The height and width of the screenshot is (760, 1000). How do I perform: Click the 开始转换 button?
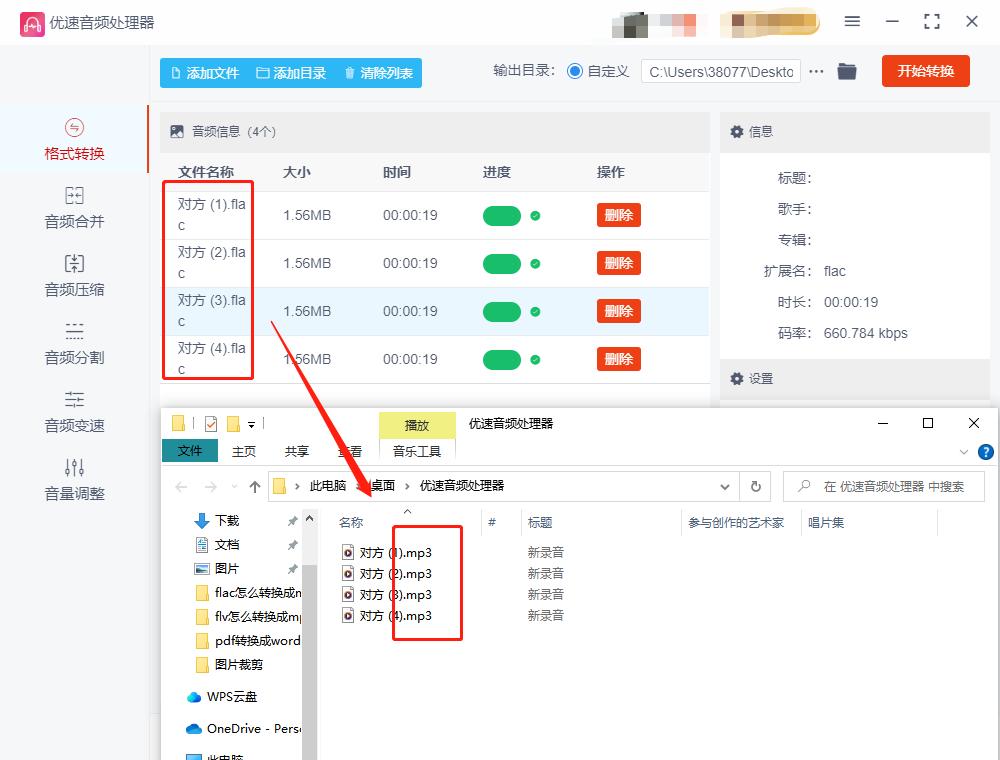[x=925, y=72]
